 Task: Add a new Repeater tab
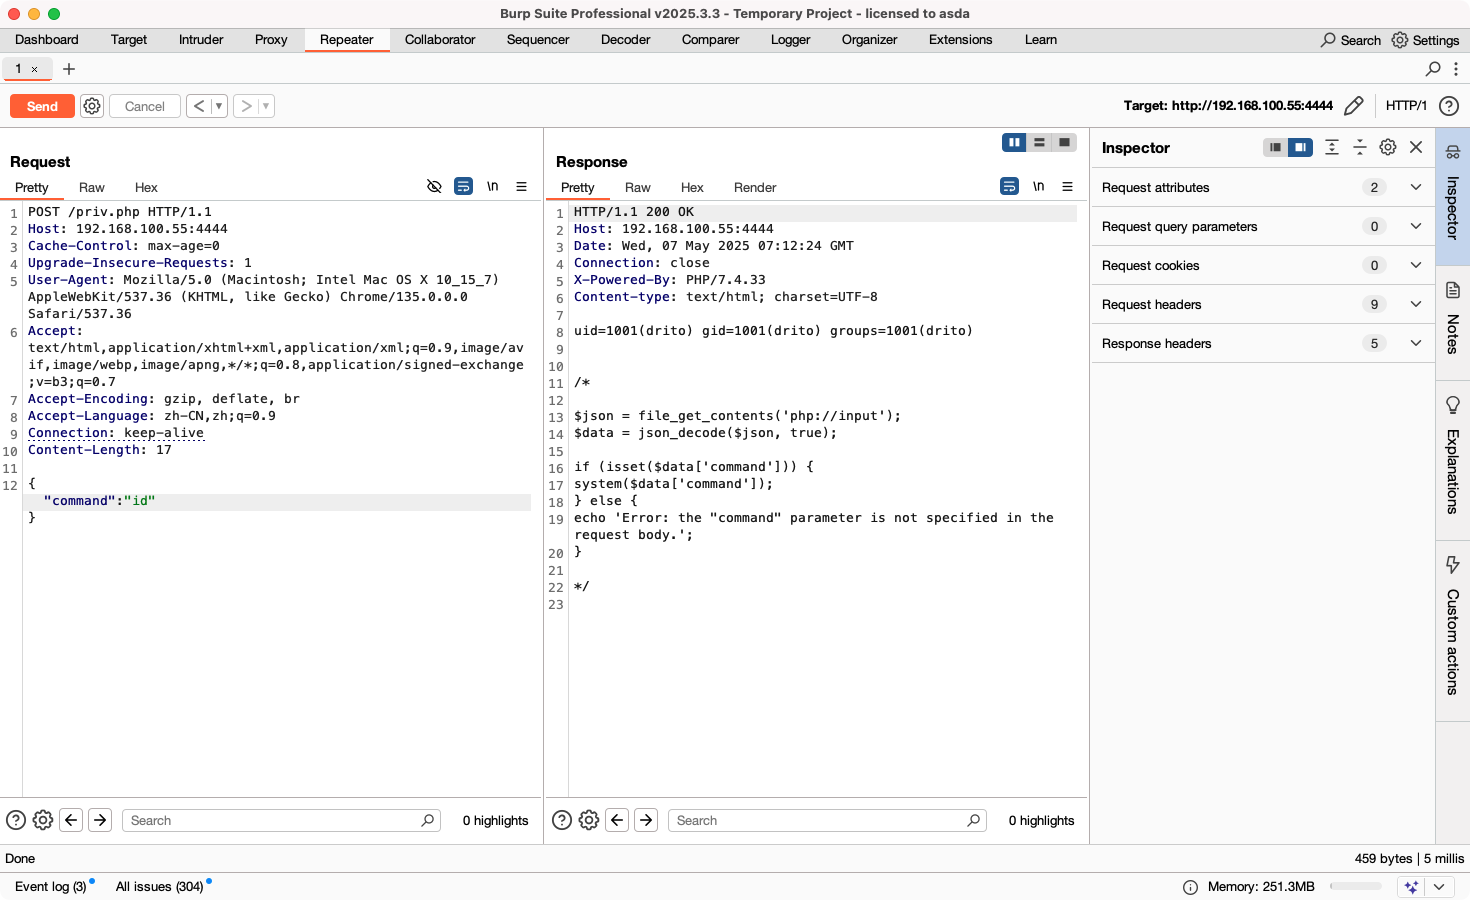69,69
